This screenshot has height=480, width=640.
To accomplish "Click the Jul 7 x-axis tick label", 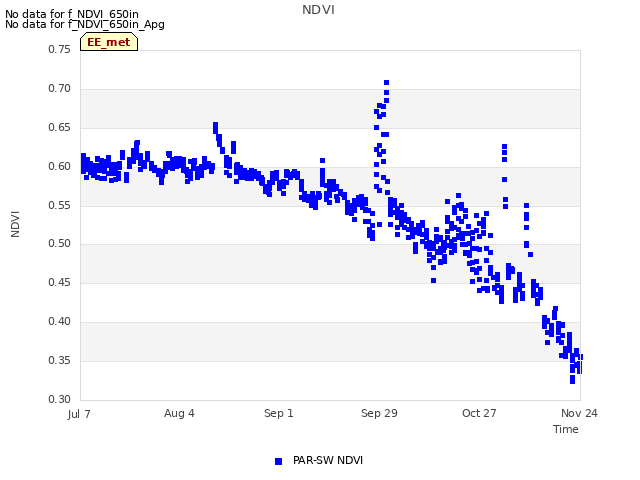I will click(79, 414).
